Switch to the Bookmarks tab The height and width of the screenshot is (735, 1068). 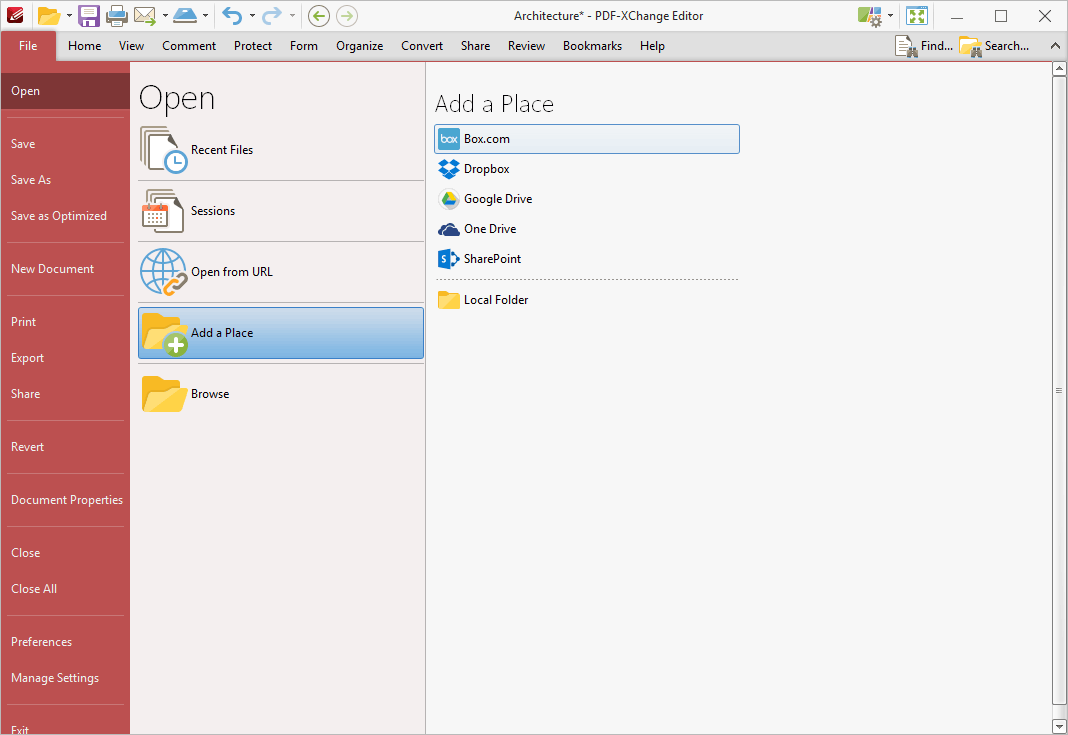(x=593, y=46)
